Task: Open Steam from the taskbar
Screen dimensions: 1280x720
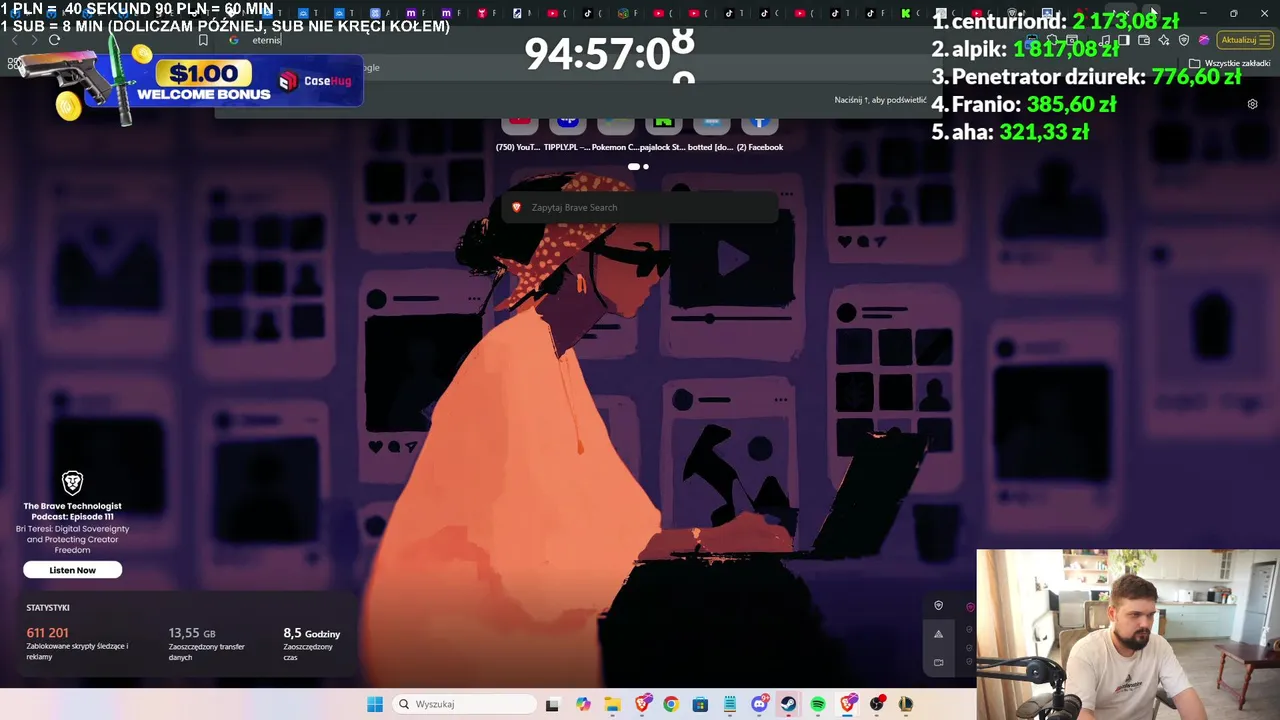Action: tap(788, 704)
